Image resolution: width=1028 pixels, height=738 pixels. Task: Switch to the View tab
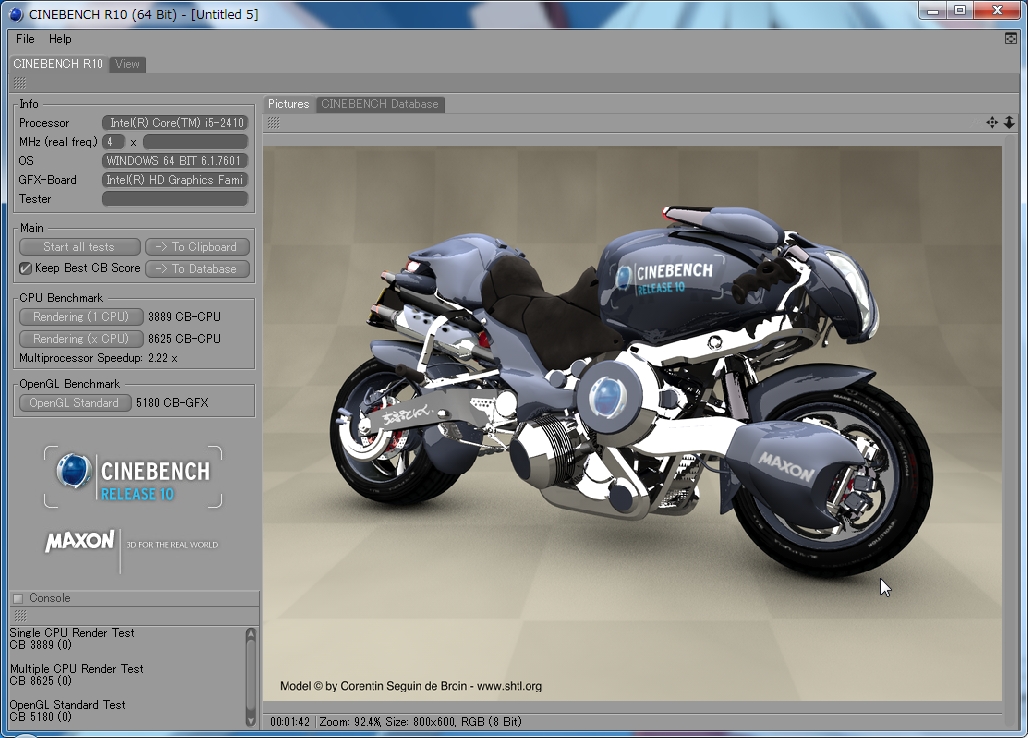click(127, 64)
